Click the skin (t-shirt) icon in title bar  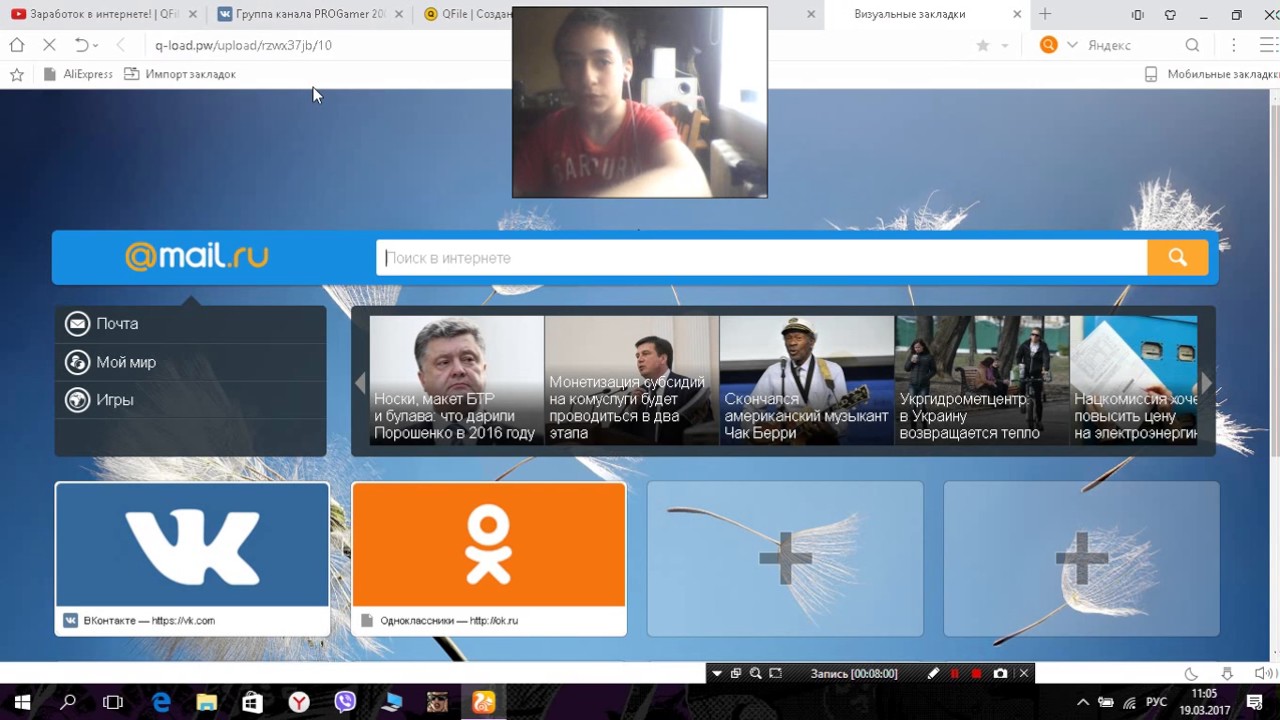point(1170,15)
